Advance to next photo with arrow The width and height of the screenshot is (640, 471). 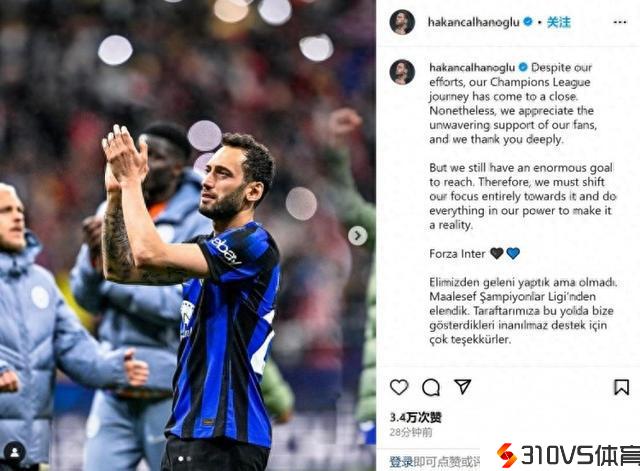pyautogui.click(x=358, y=236)
